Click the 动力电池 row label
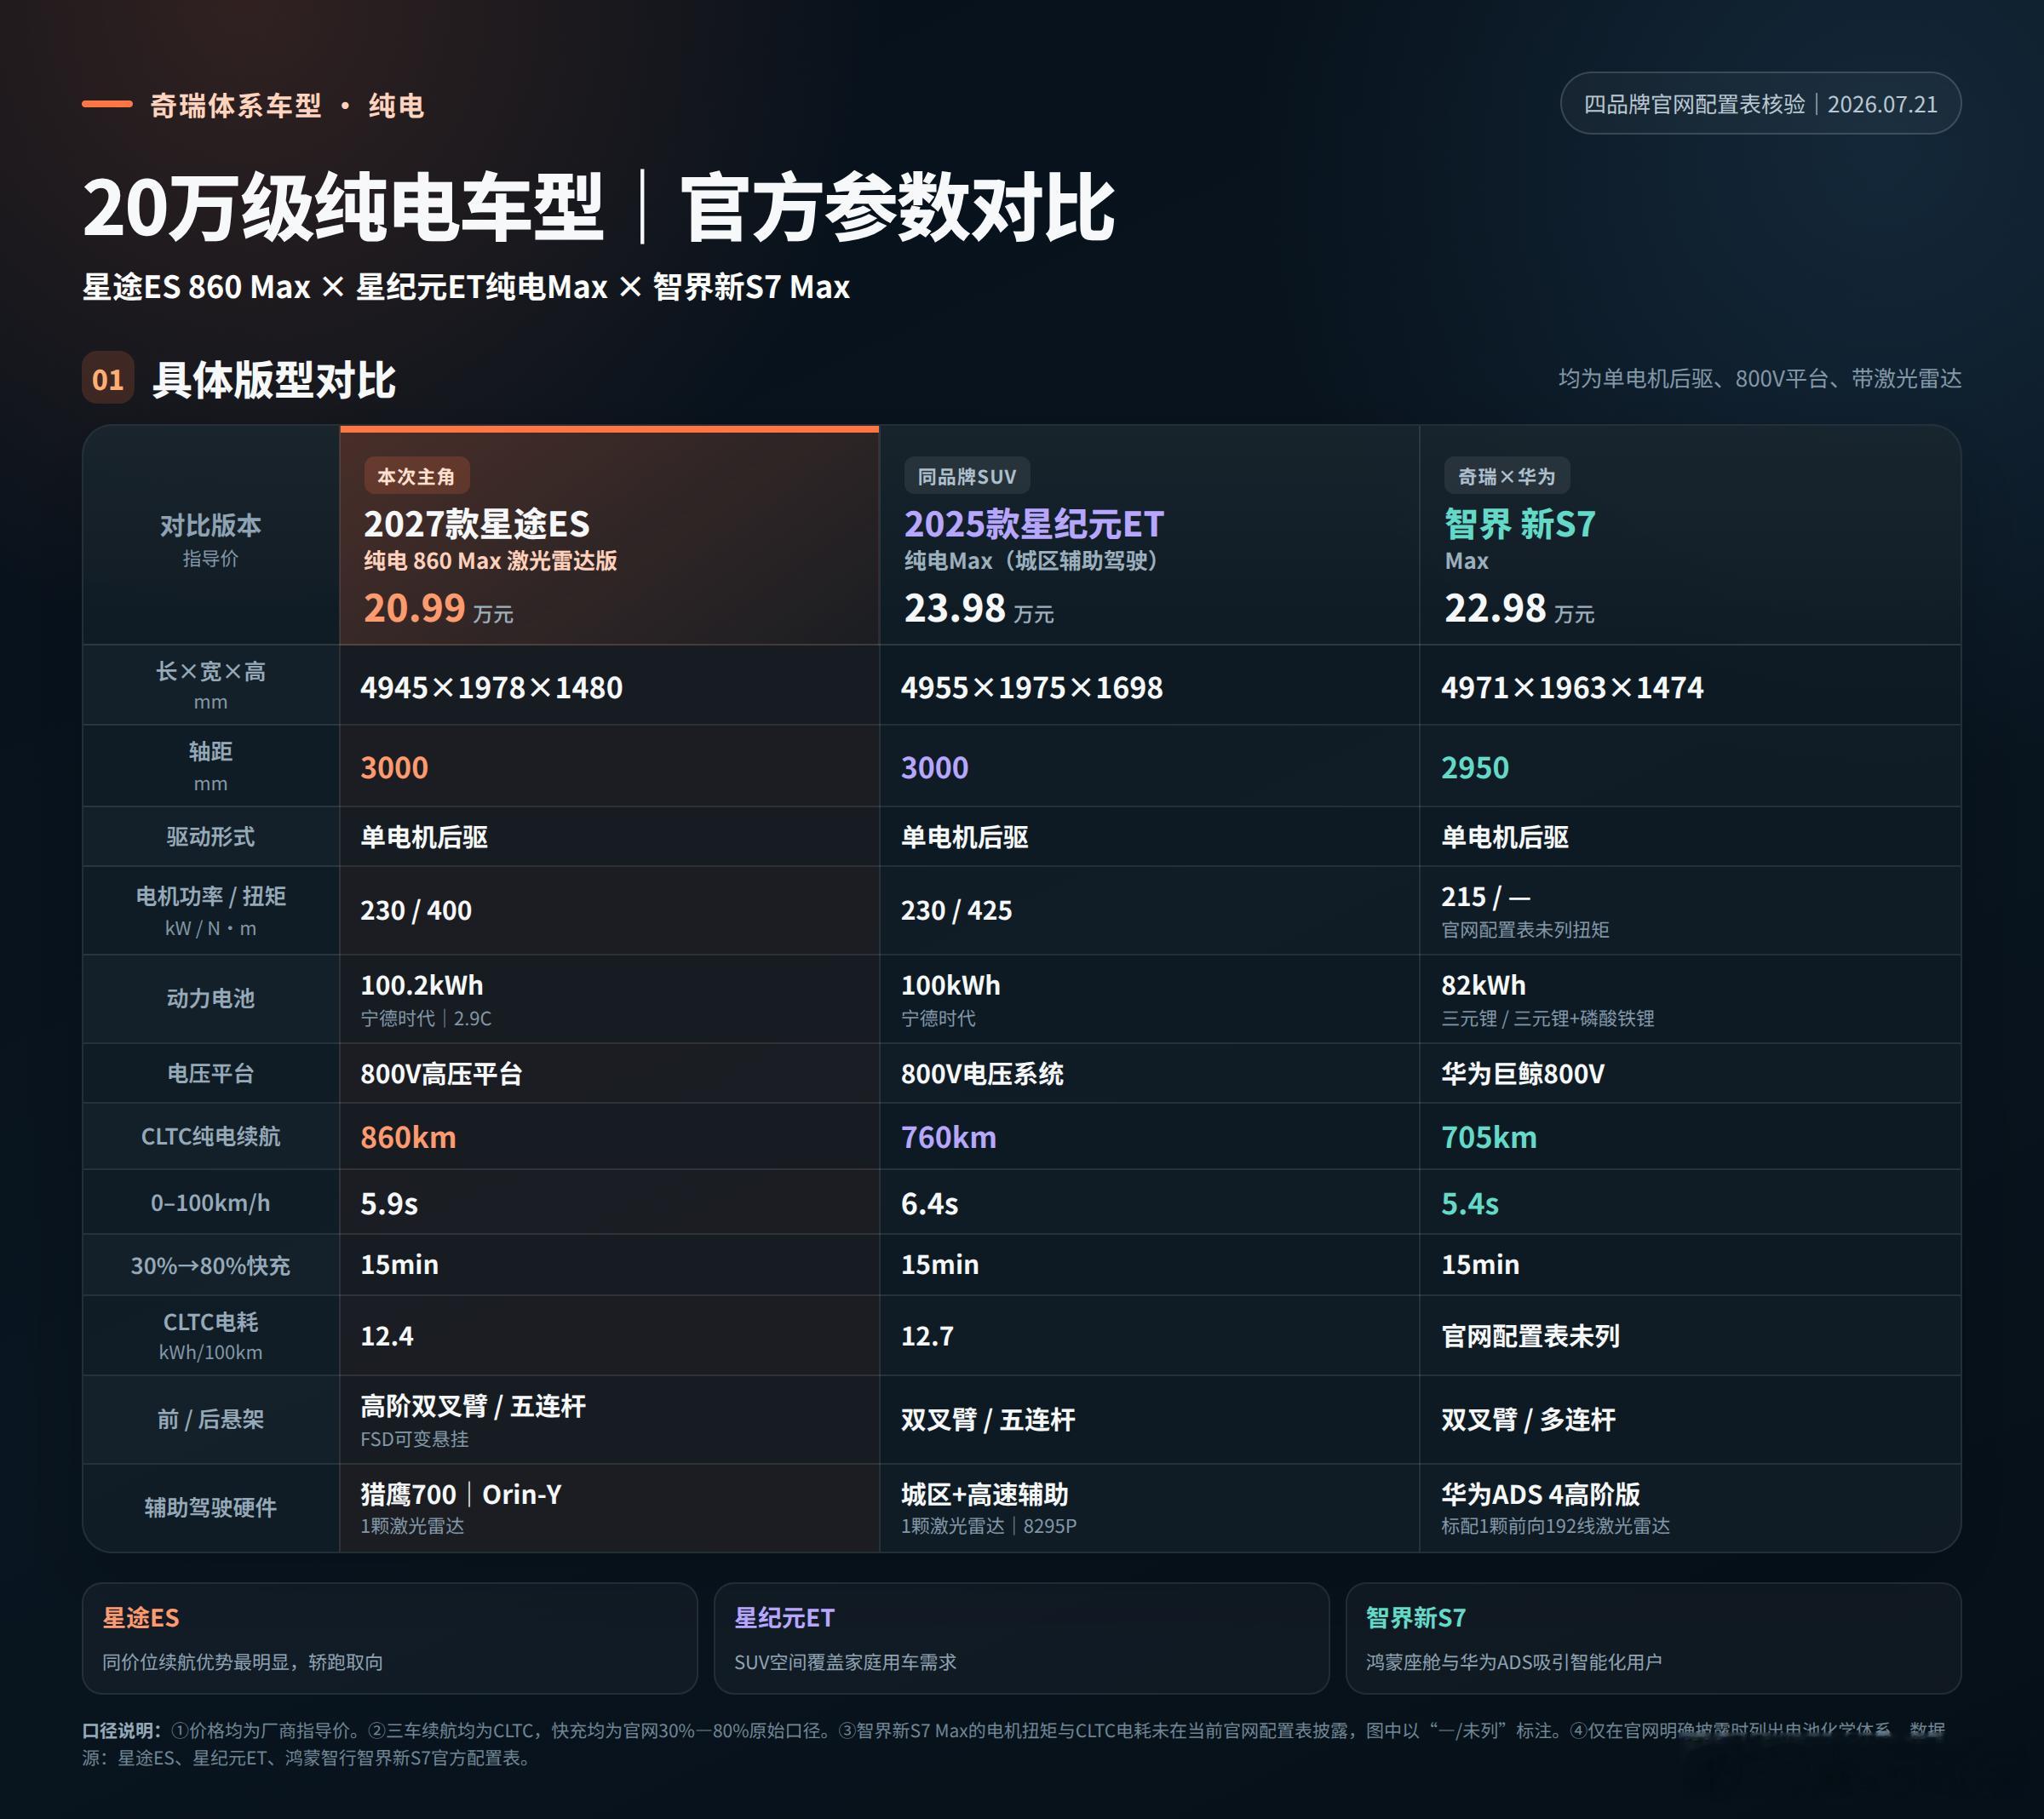The width and height of the screenshot is (2044, 1819). (211, 998)
